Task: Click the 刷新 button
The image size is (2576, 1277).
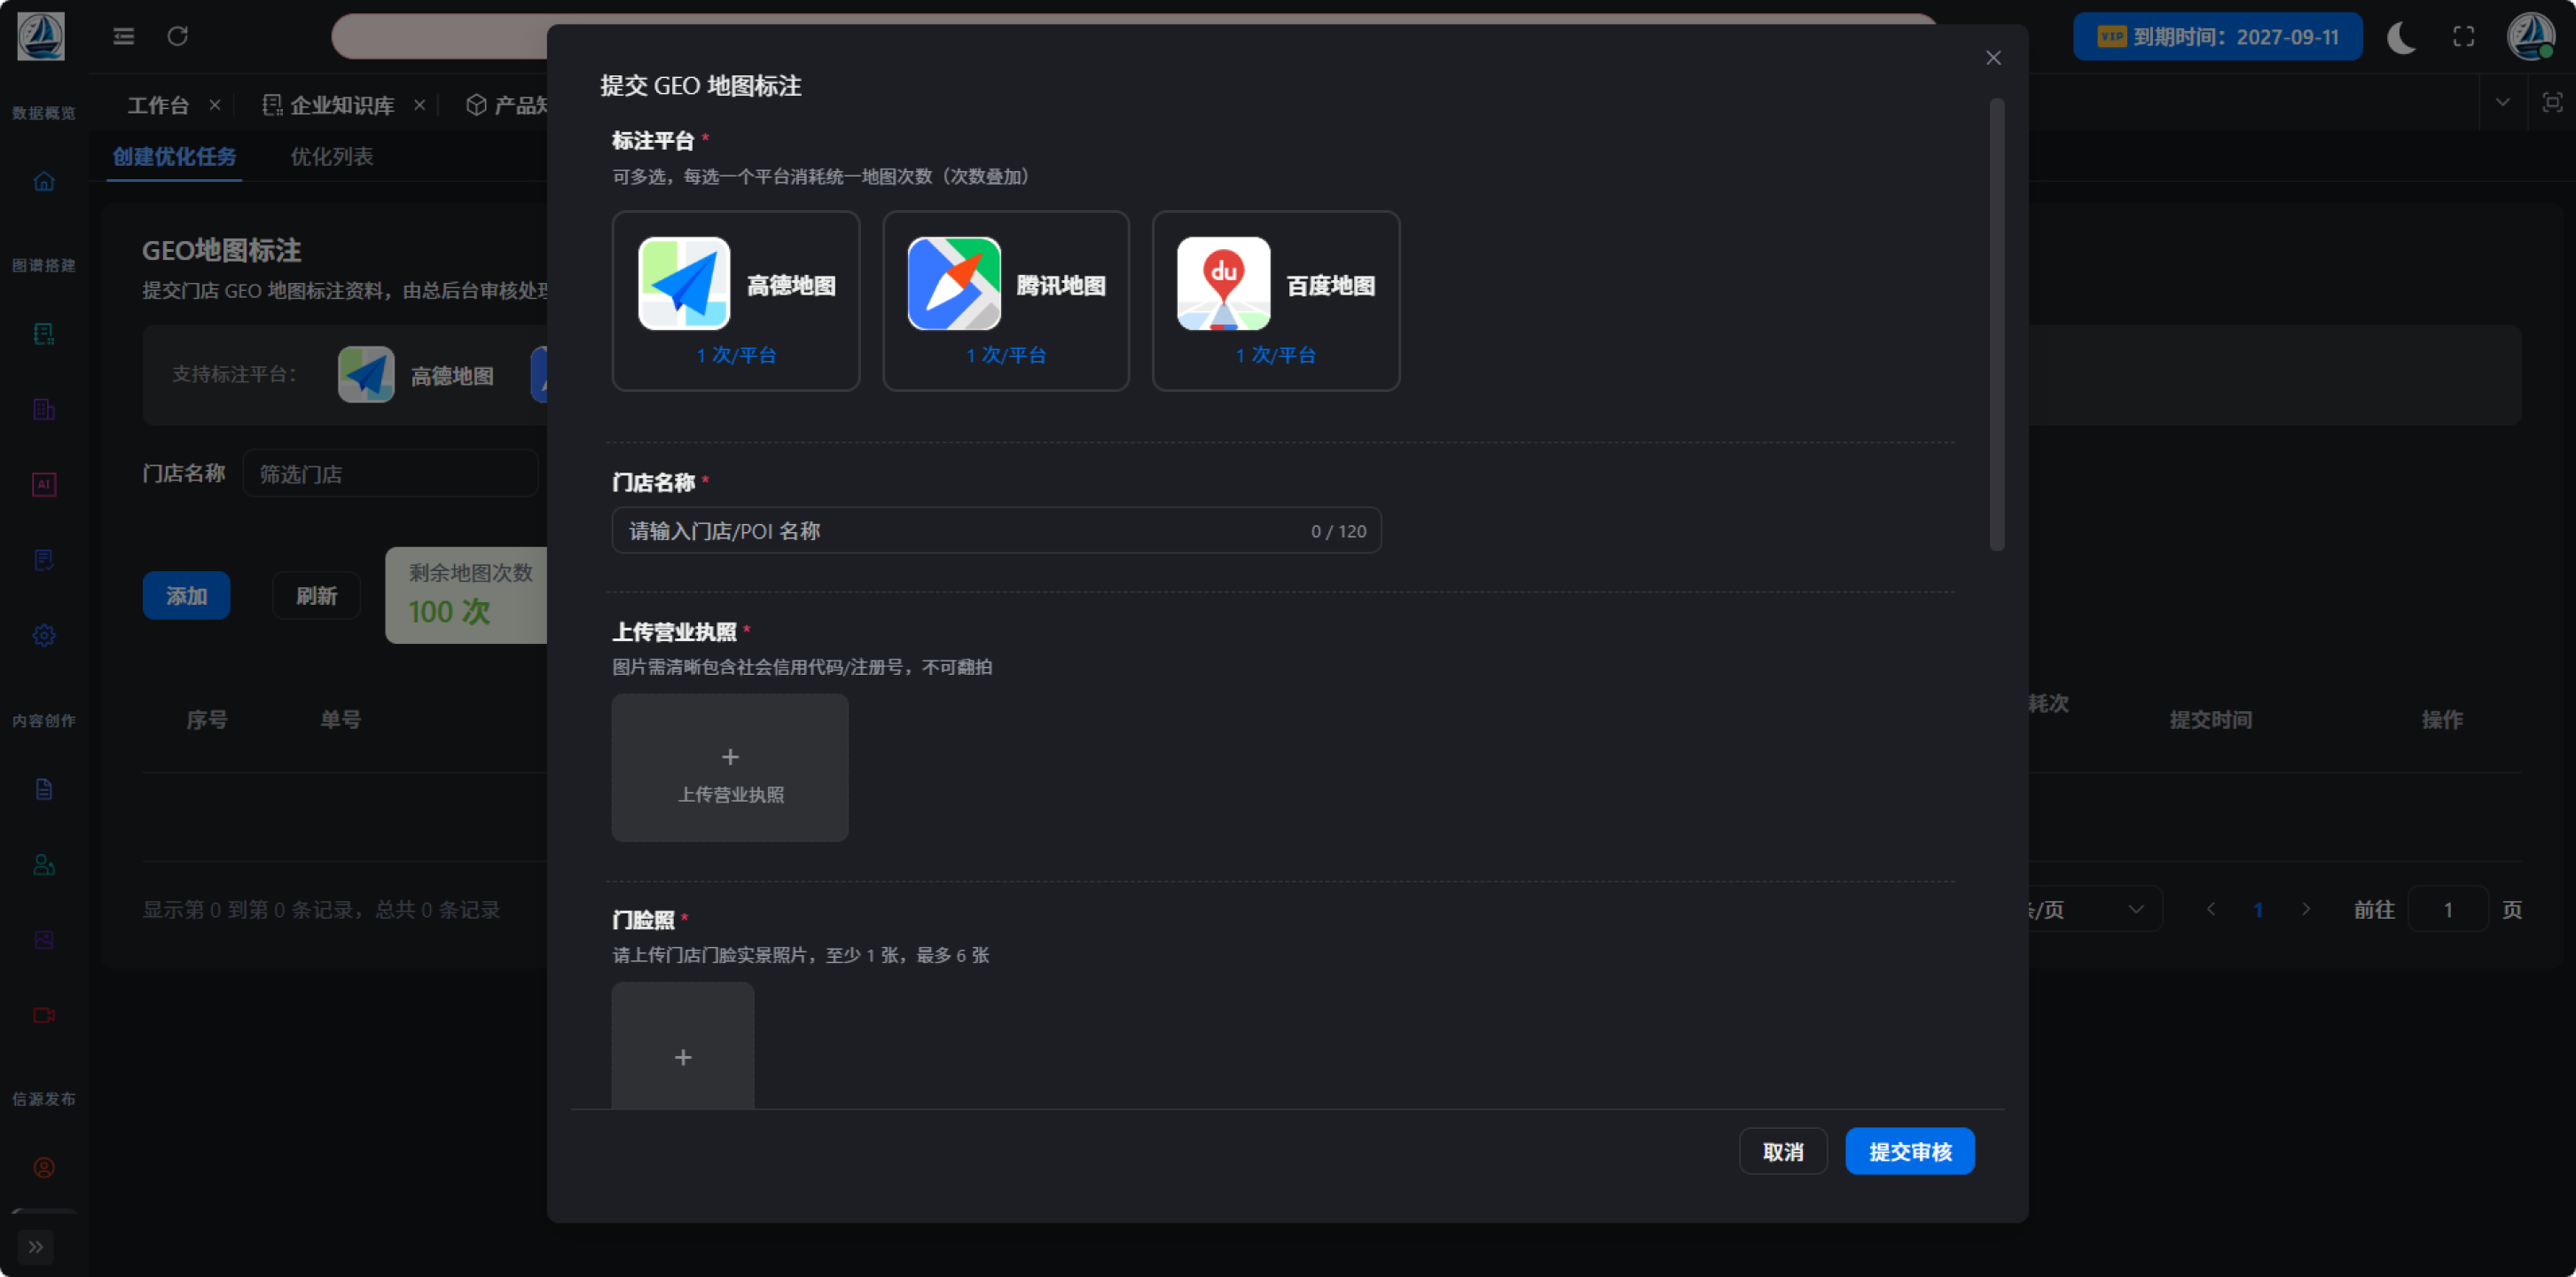Action: (x=316, y=596)
